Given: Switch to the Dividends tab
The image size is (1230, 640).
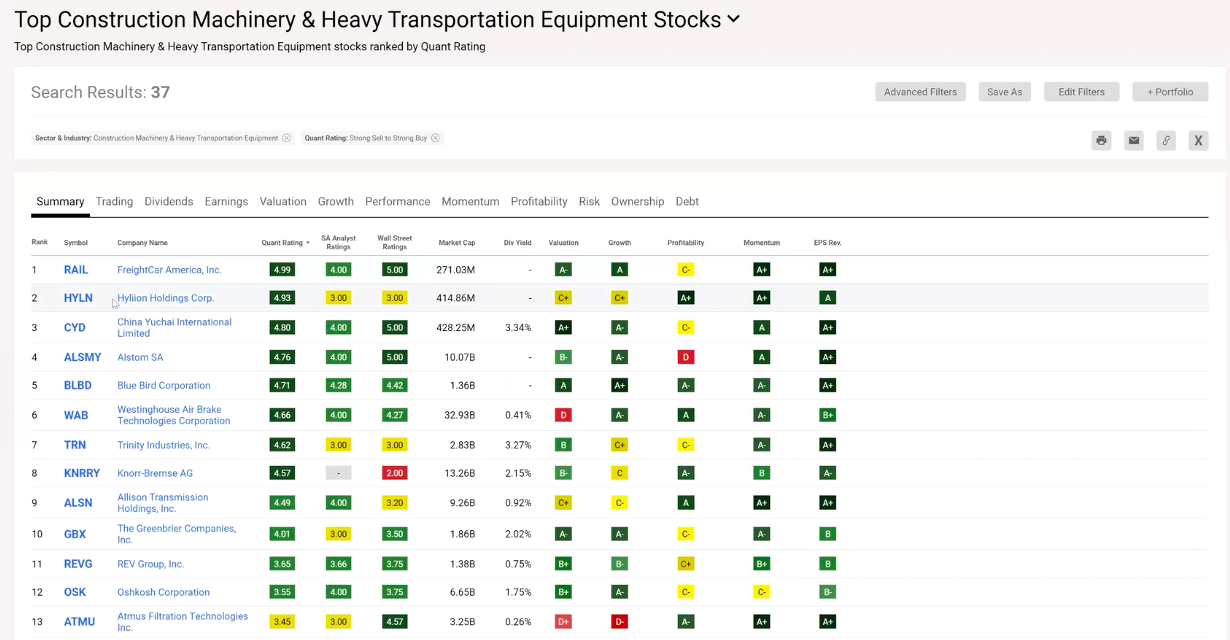Looking at the screenshot, I should pyautogui.click(x=169, y=201).
